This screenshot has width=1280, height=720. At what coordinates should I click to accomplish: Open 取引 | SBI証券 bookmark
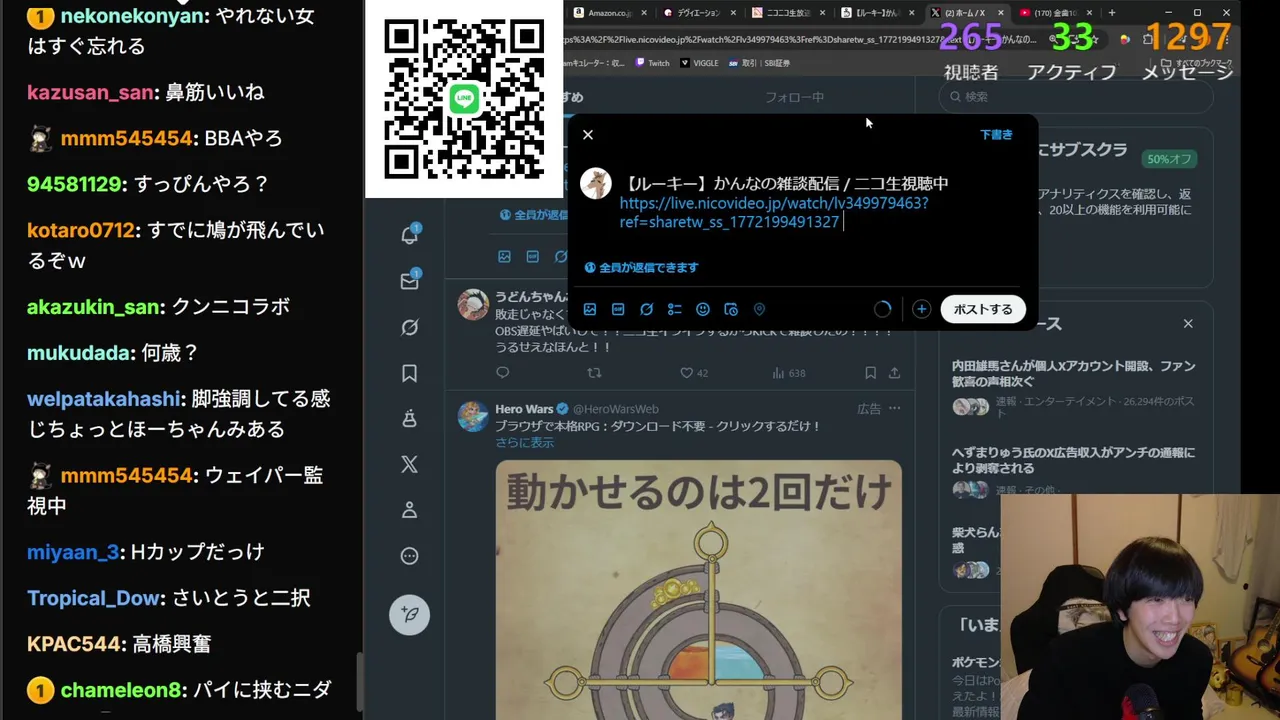[759, 63]
